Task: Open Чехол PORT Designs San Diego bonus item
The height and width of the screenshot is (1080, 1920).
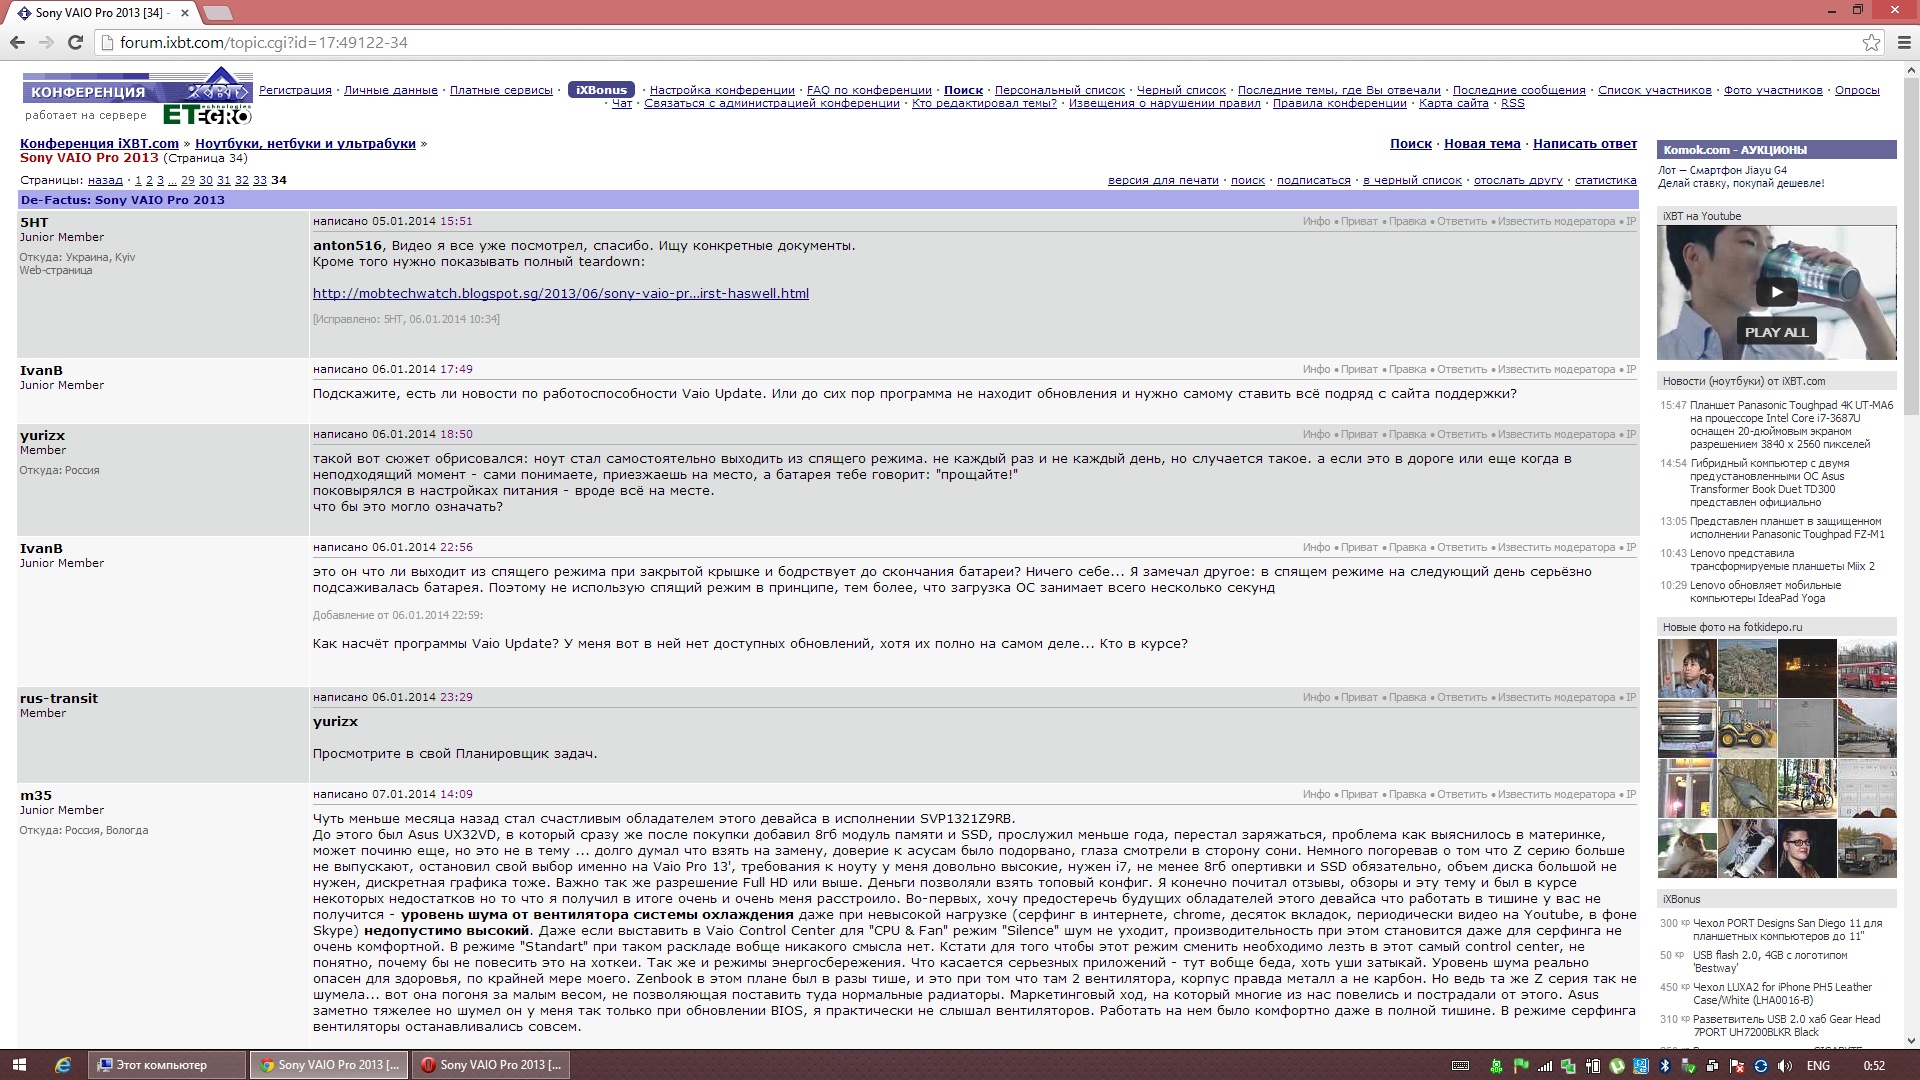Action: pyautogui.click(x=1787, y=929)
